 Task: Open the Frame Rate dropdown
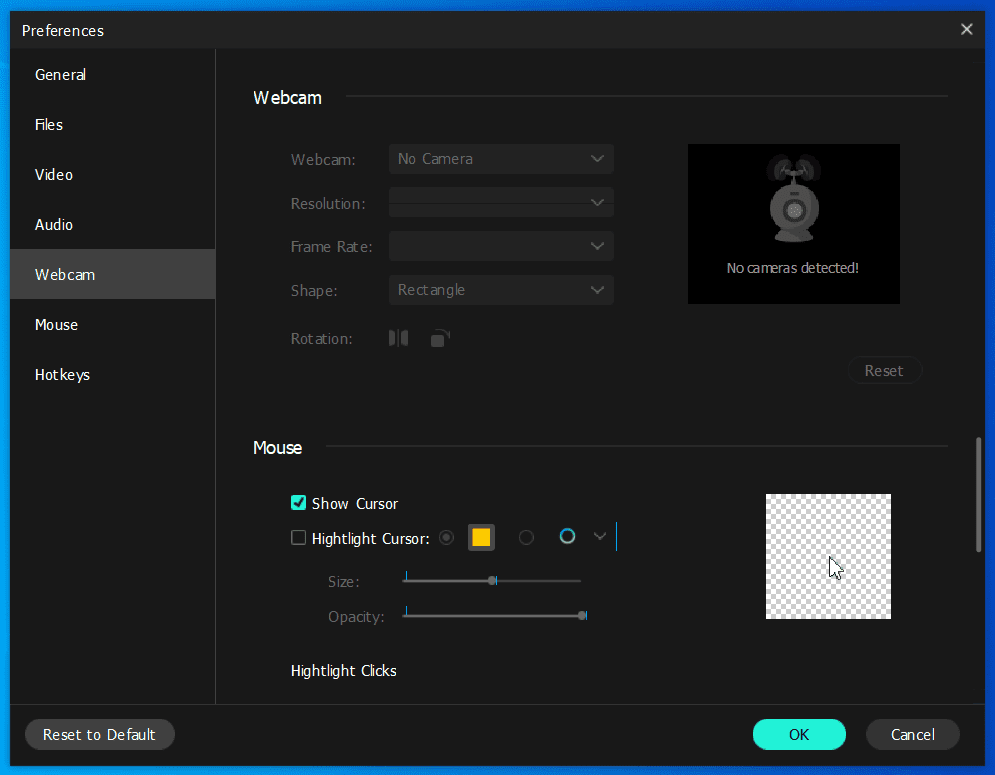(501, 246)
